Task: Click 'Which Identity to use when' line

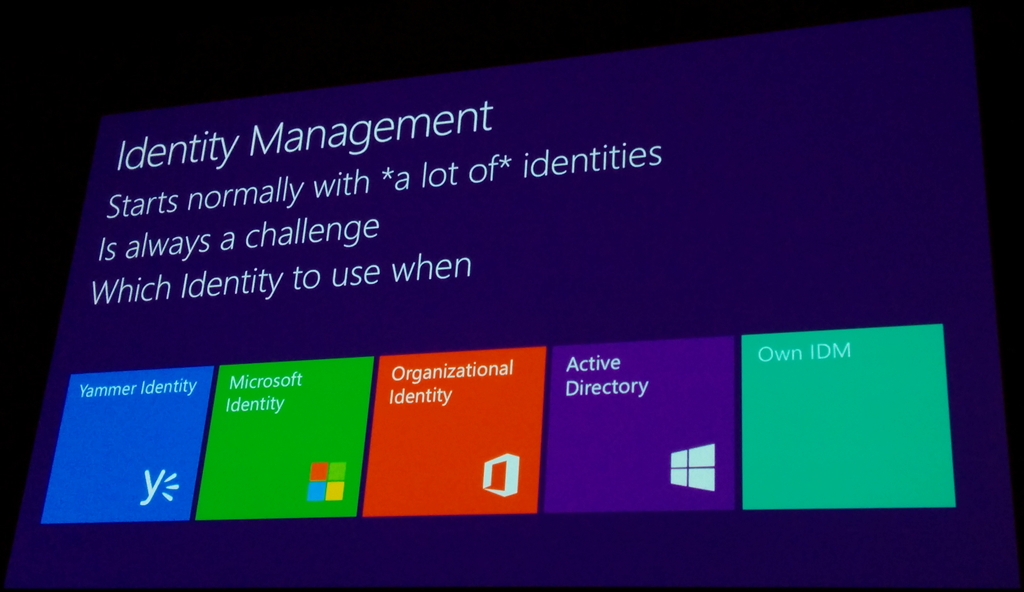Action: point(281,279)
